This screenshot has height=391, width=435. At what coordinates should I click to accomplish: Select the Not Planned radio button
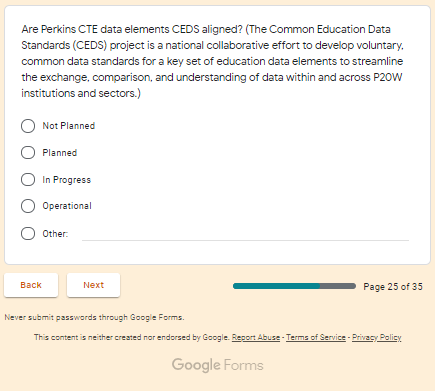(x=28, y=126)
